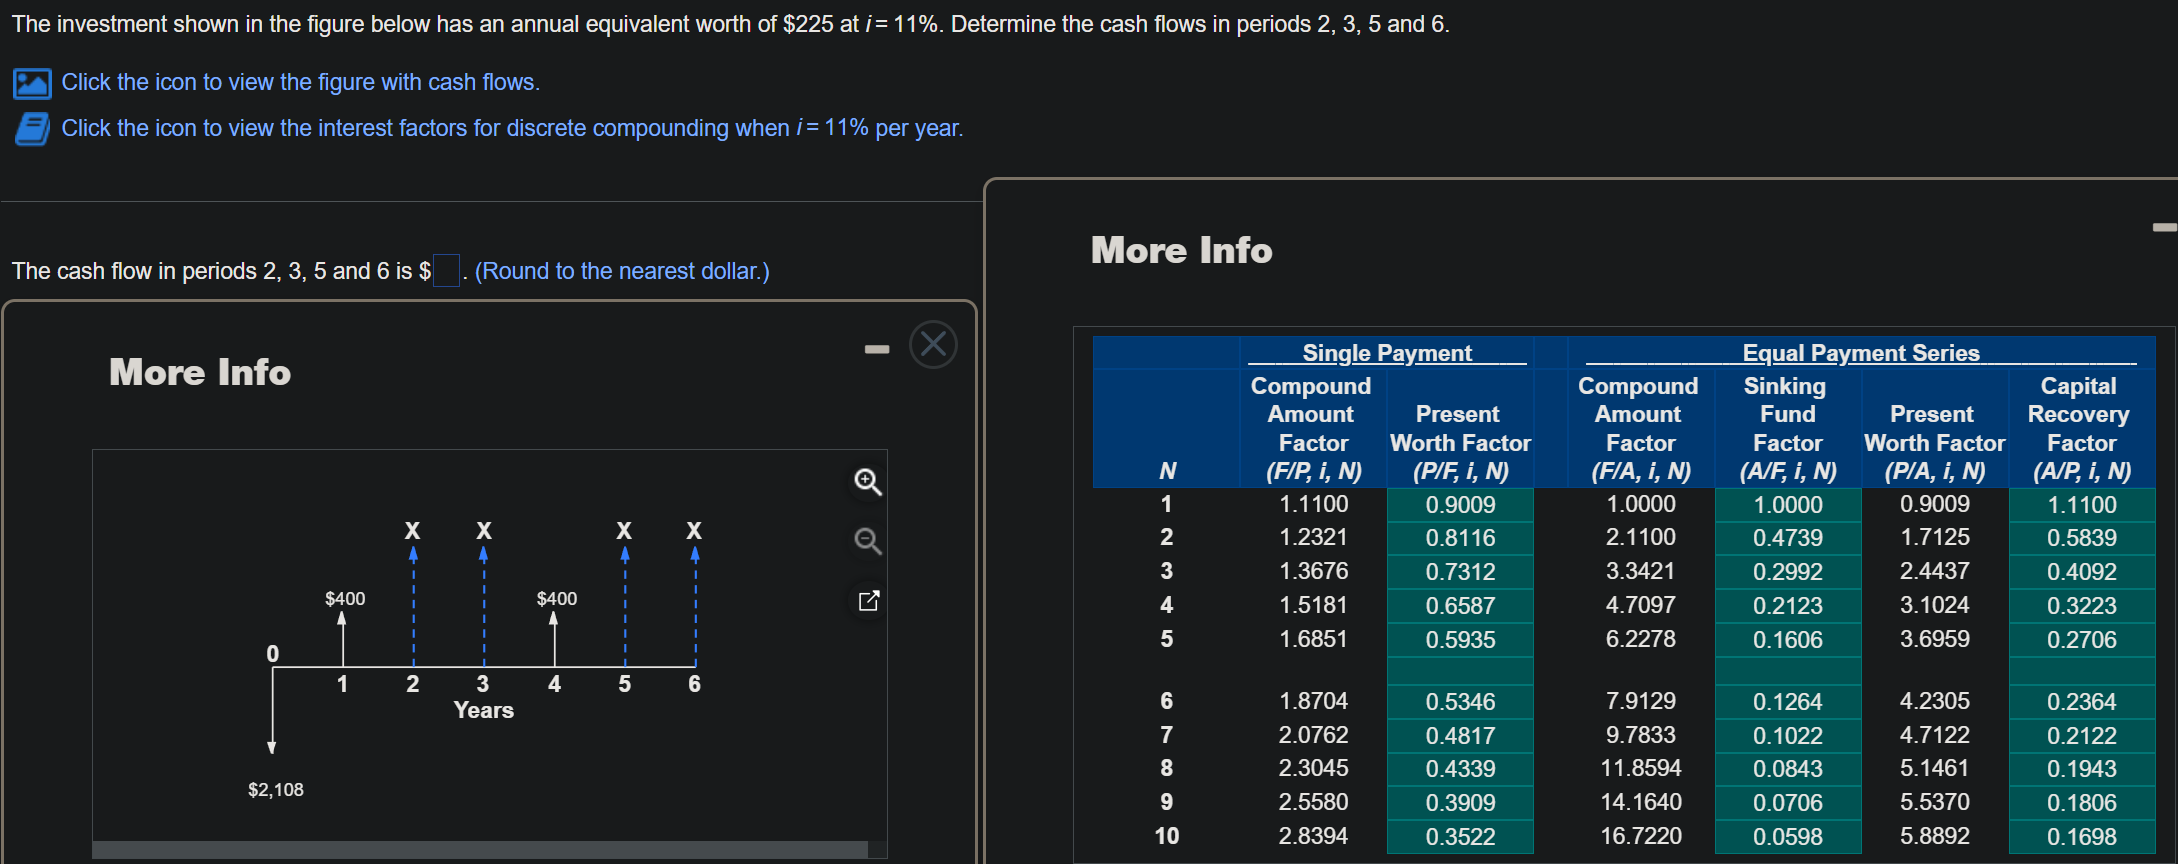
Task: Select the 1.8704 cell in the table
Action: click(1314, 701)
